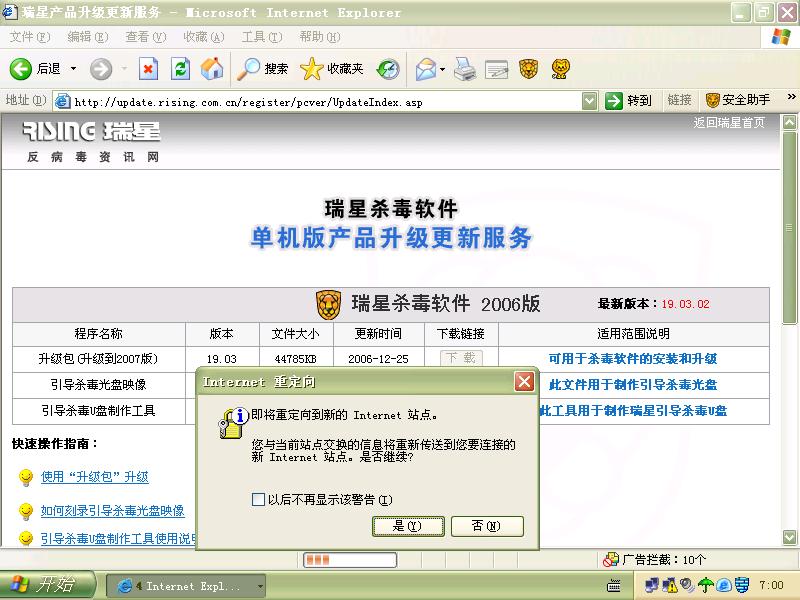Go back with the Back arrow icon
The width and height of the screenshot is (800, 600).
[21, 68]
